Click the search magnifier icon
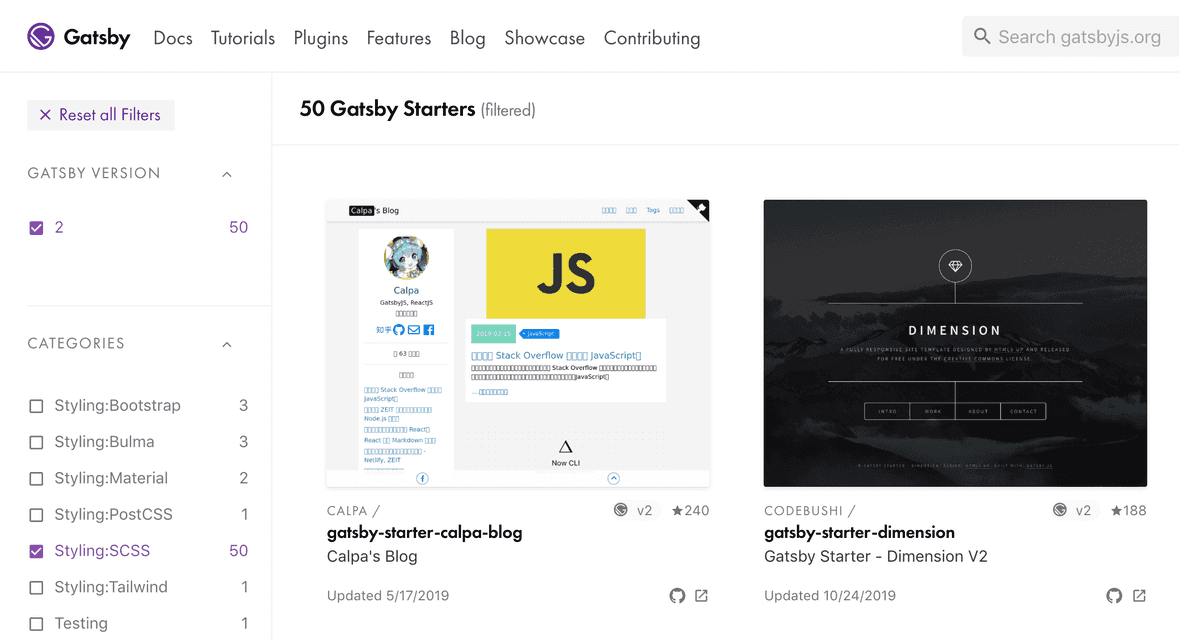Screen dimensions: 1179x640 pos(982,37)
